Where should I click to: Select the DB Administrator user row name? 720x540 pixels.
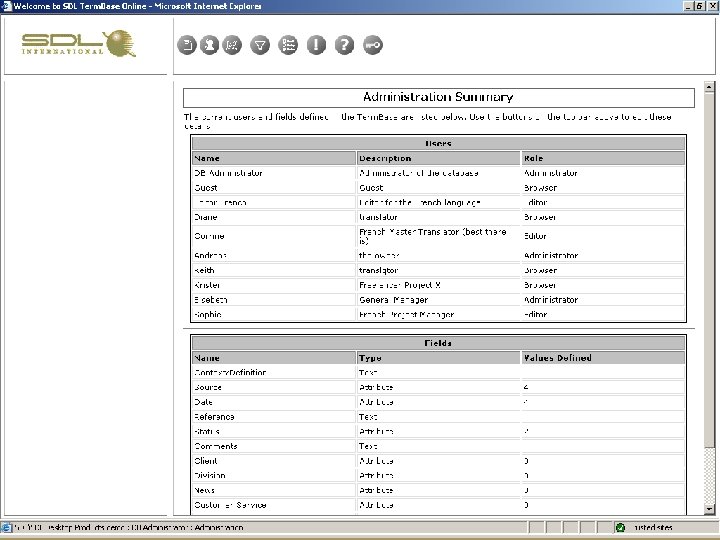click(228, 173)
